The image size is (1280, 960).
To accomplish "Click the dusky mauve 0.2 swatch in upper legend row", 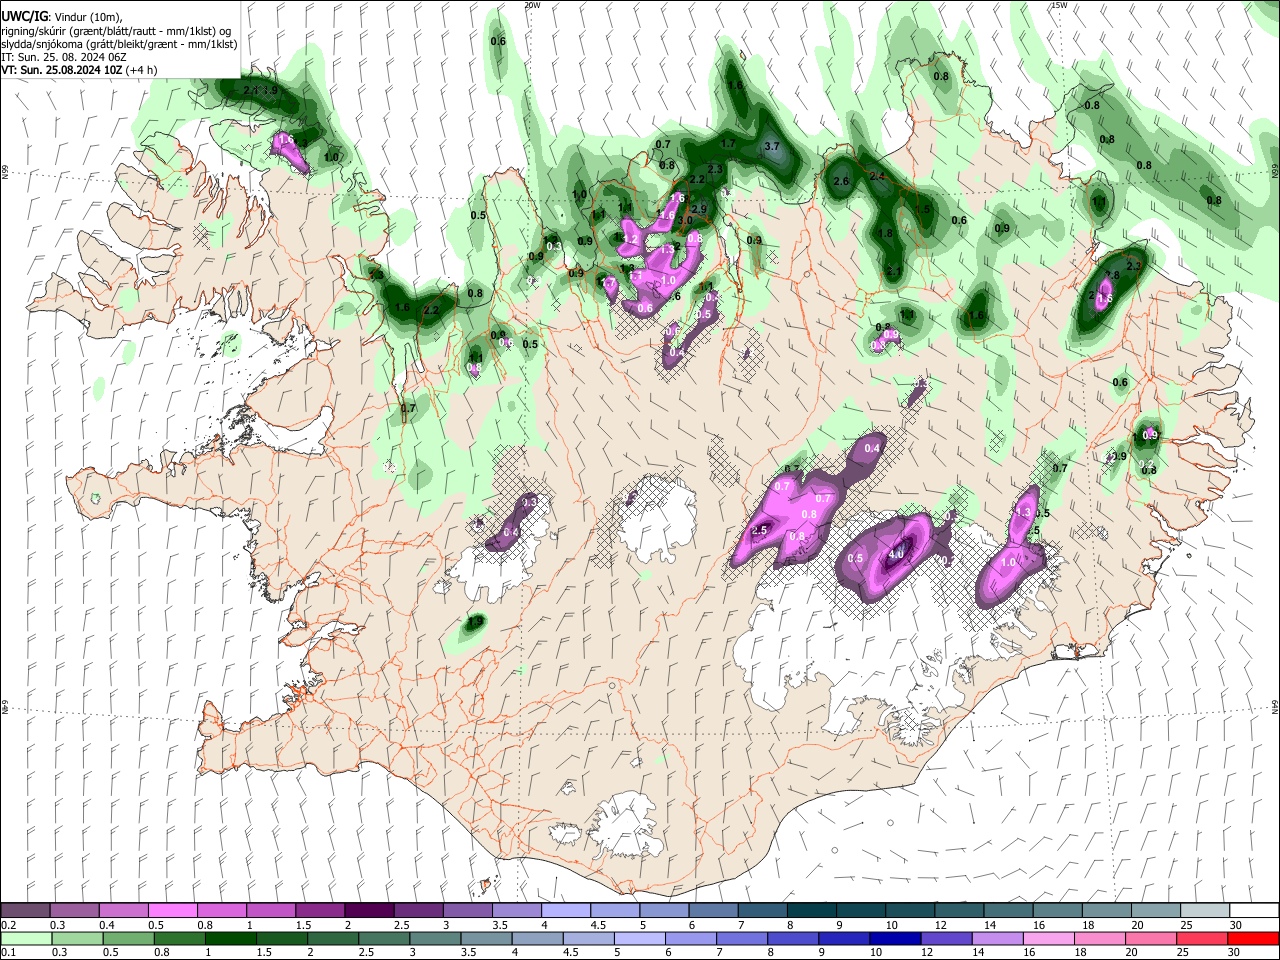I will pos(26,910).
